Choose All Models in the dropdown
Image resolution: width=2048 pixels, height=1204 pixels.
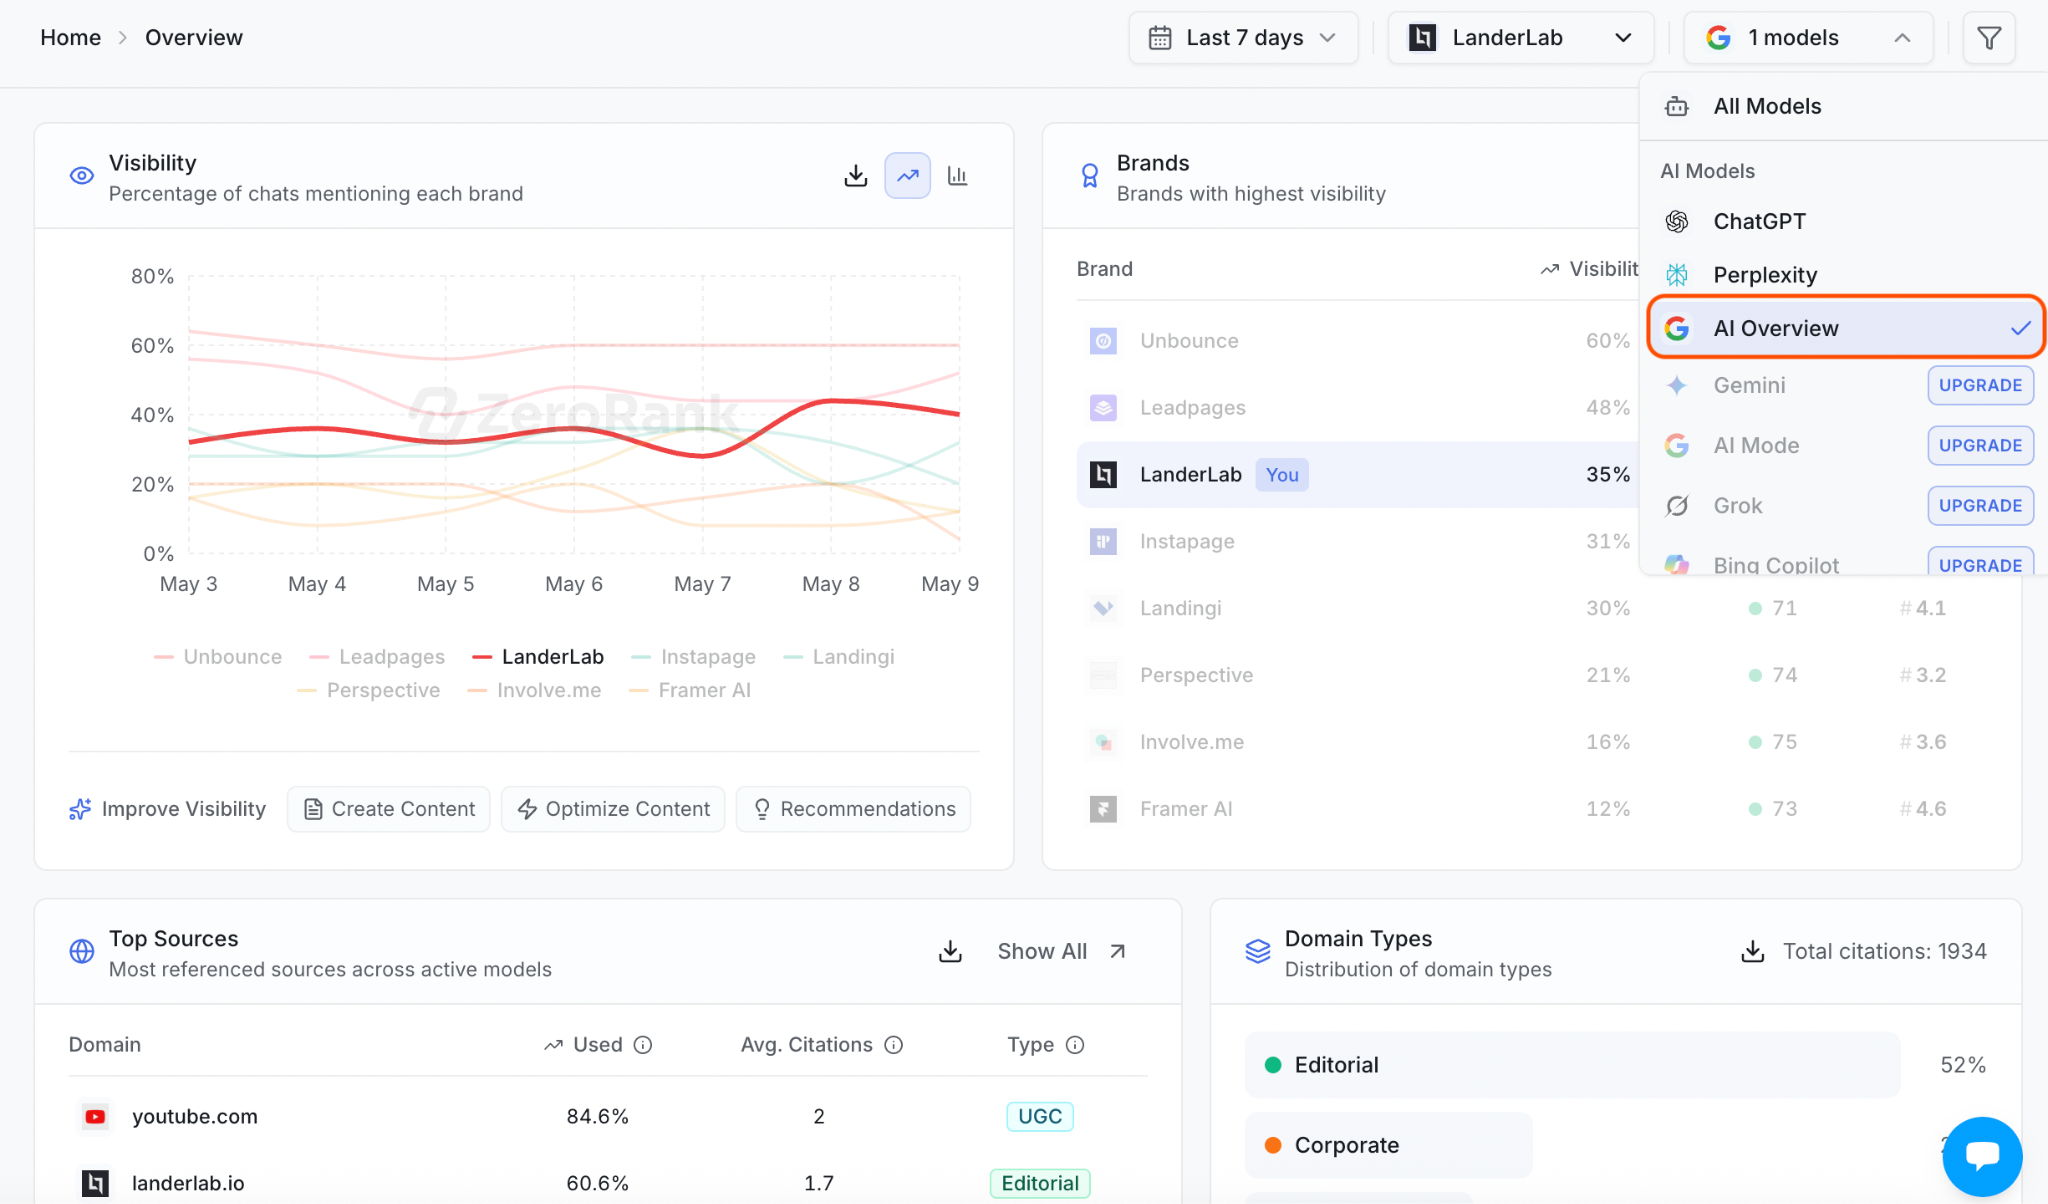coord(1767,106)
